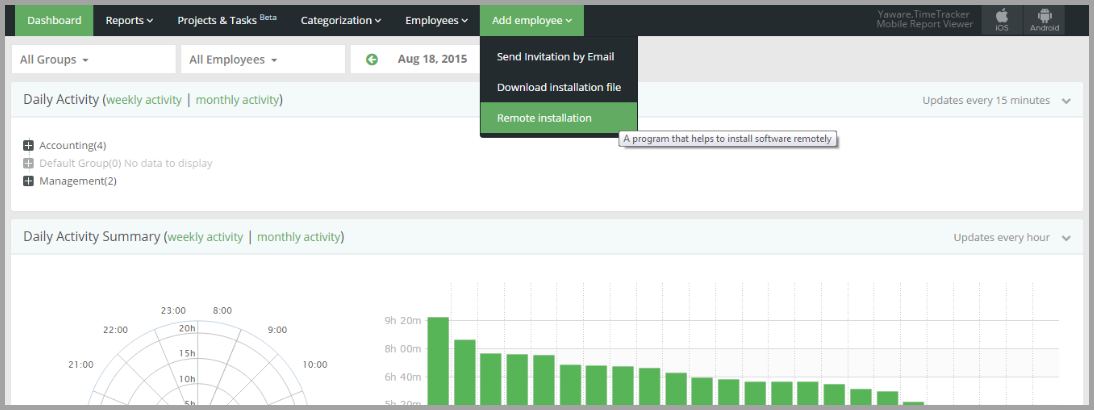Select Remote installation option
Image resolution: width=1094 pixels, height=410 pixels.
[558, 118]
